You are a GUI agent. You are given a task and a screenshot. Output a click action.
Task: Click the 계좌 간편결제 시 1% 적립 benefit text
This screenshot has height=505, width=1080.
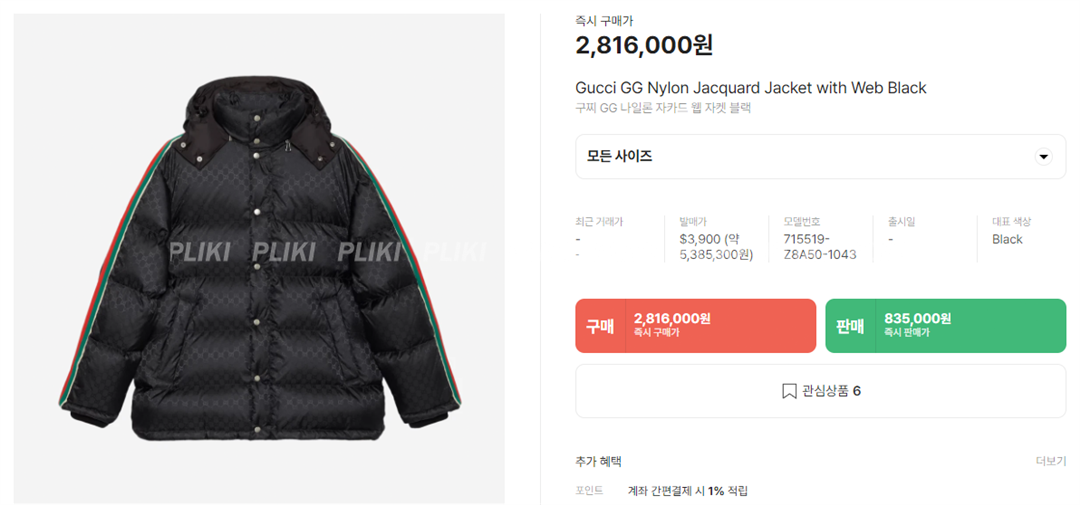(x=687, y=491)
